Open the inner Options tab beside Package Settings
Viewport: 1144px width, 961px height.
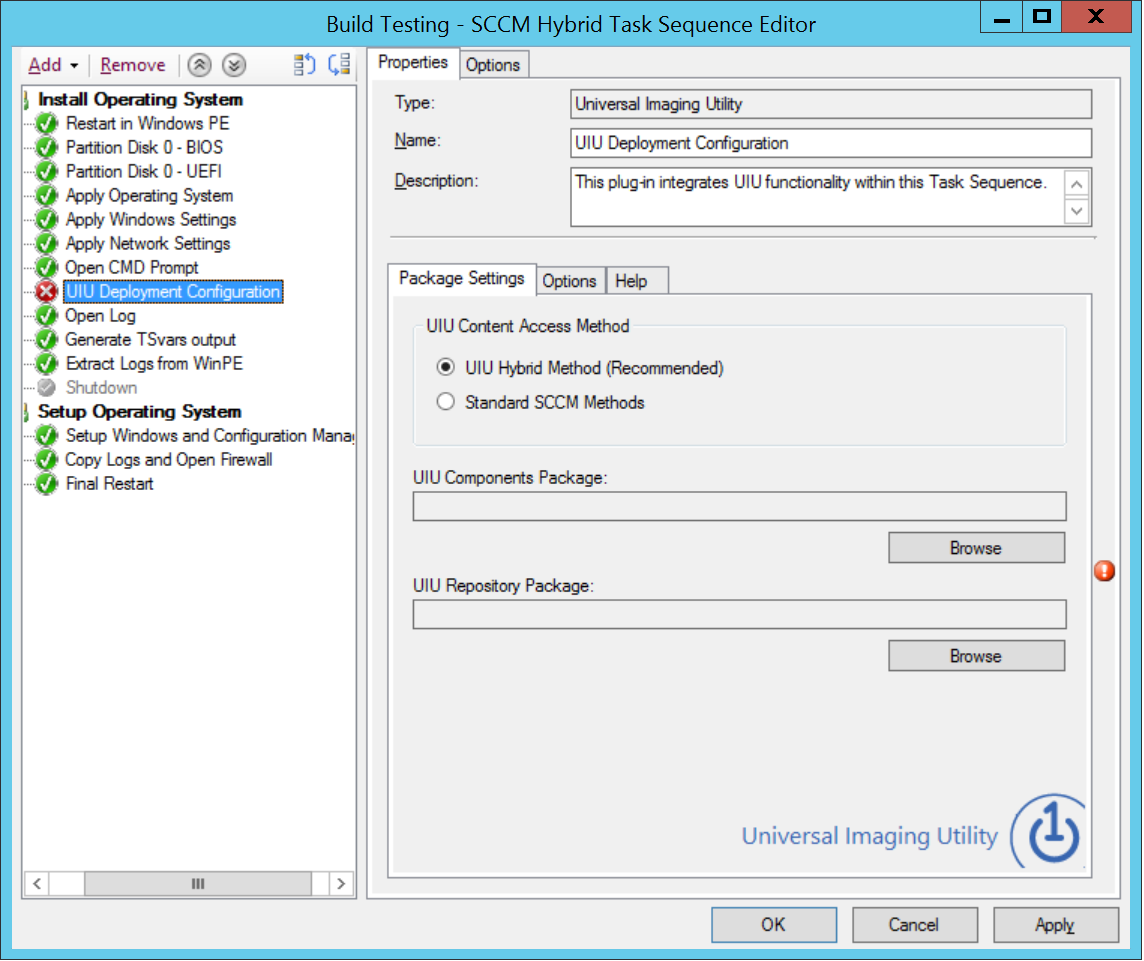569,281
